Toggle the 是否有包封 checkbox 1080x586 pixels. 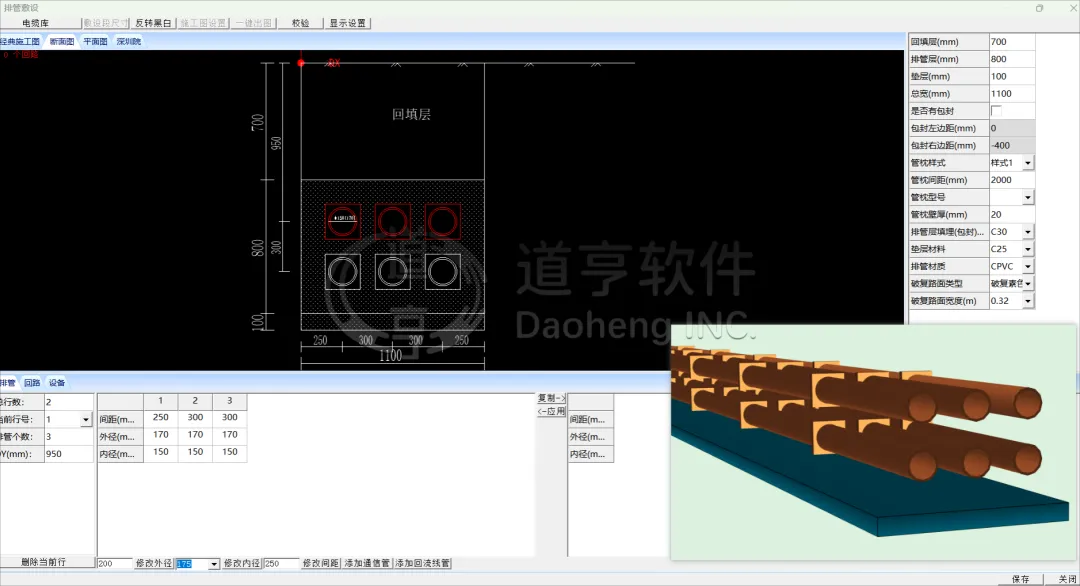pyautogui.click(x=996, y=111)
